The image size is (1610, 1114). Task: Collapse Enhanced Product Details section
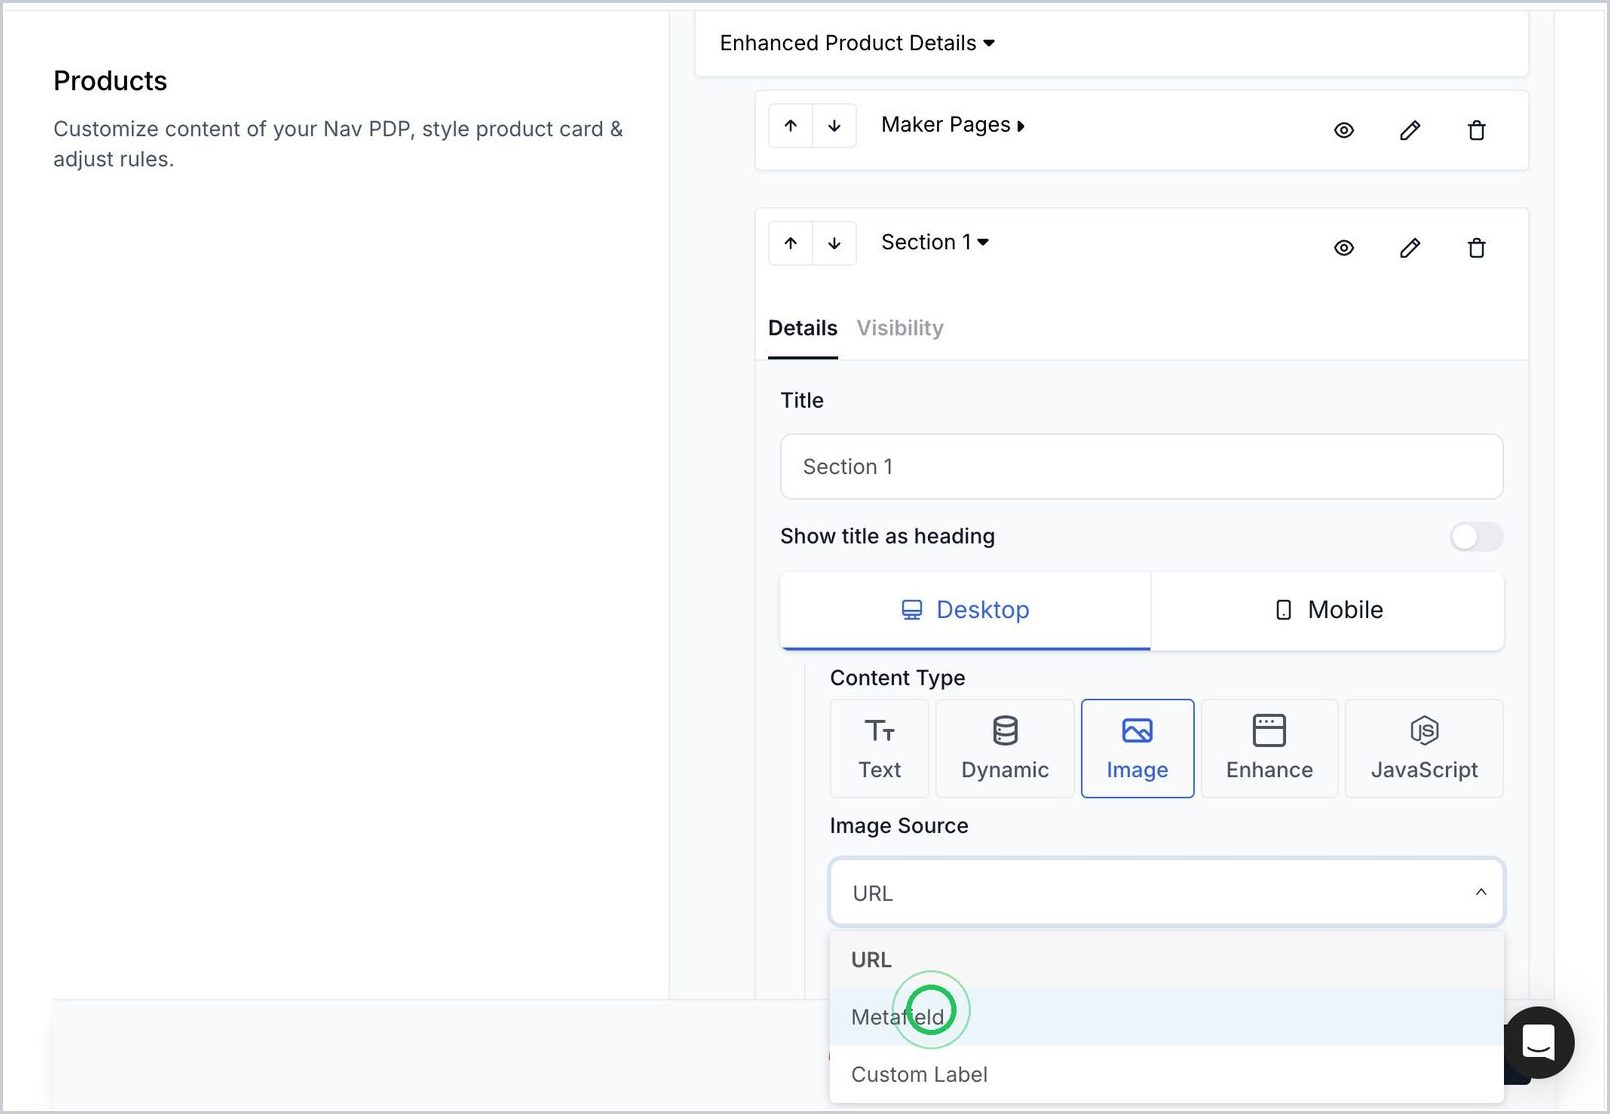pos(857,43)
